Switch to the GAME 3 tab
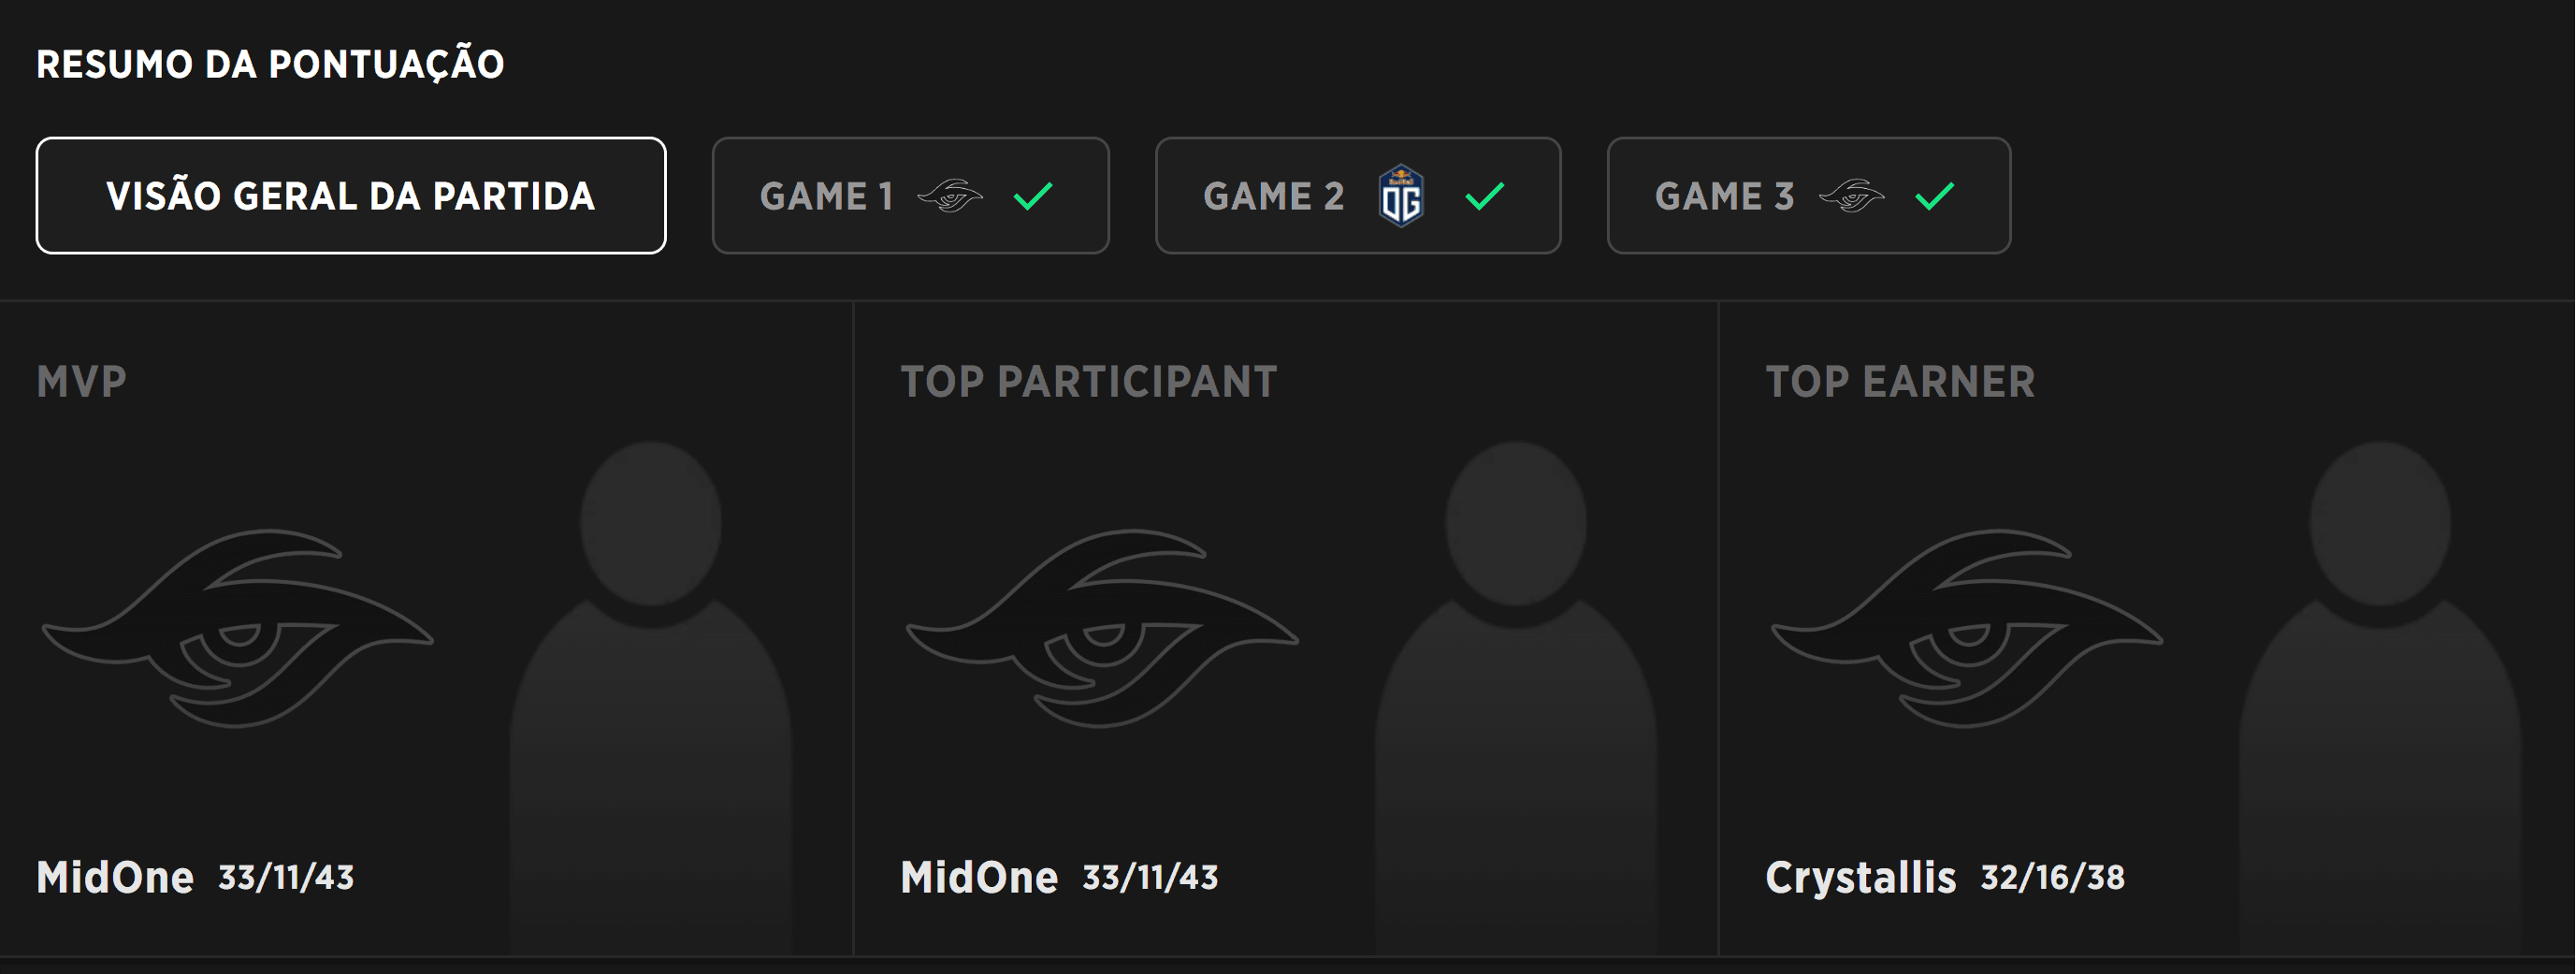 1808,195
